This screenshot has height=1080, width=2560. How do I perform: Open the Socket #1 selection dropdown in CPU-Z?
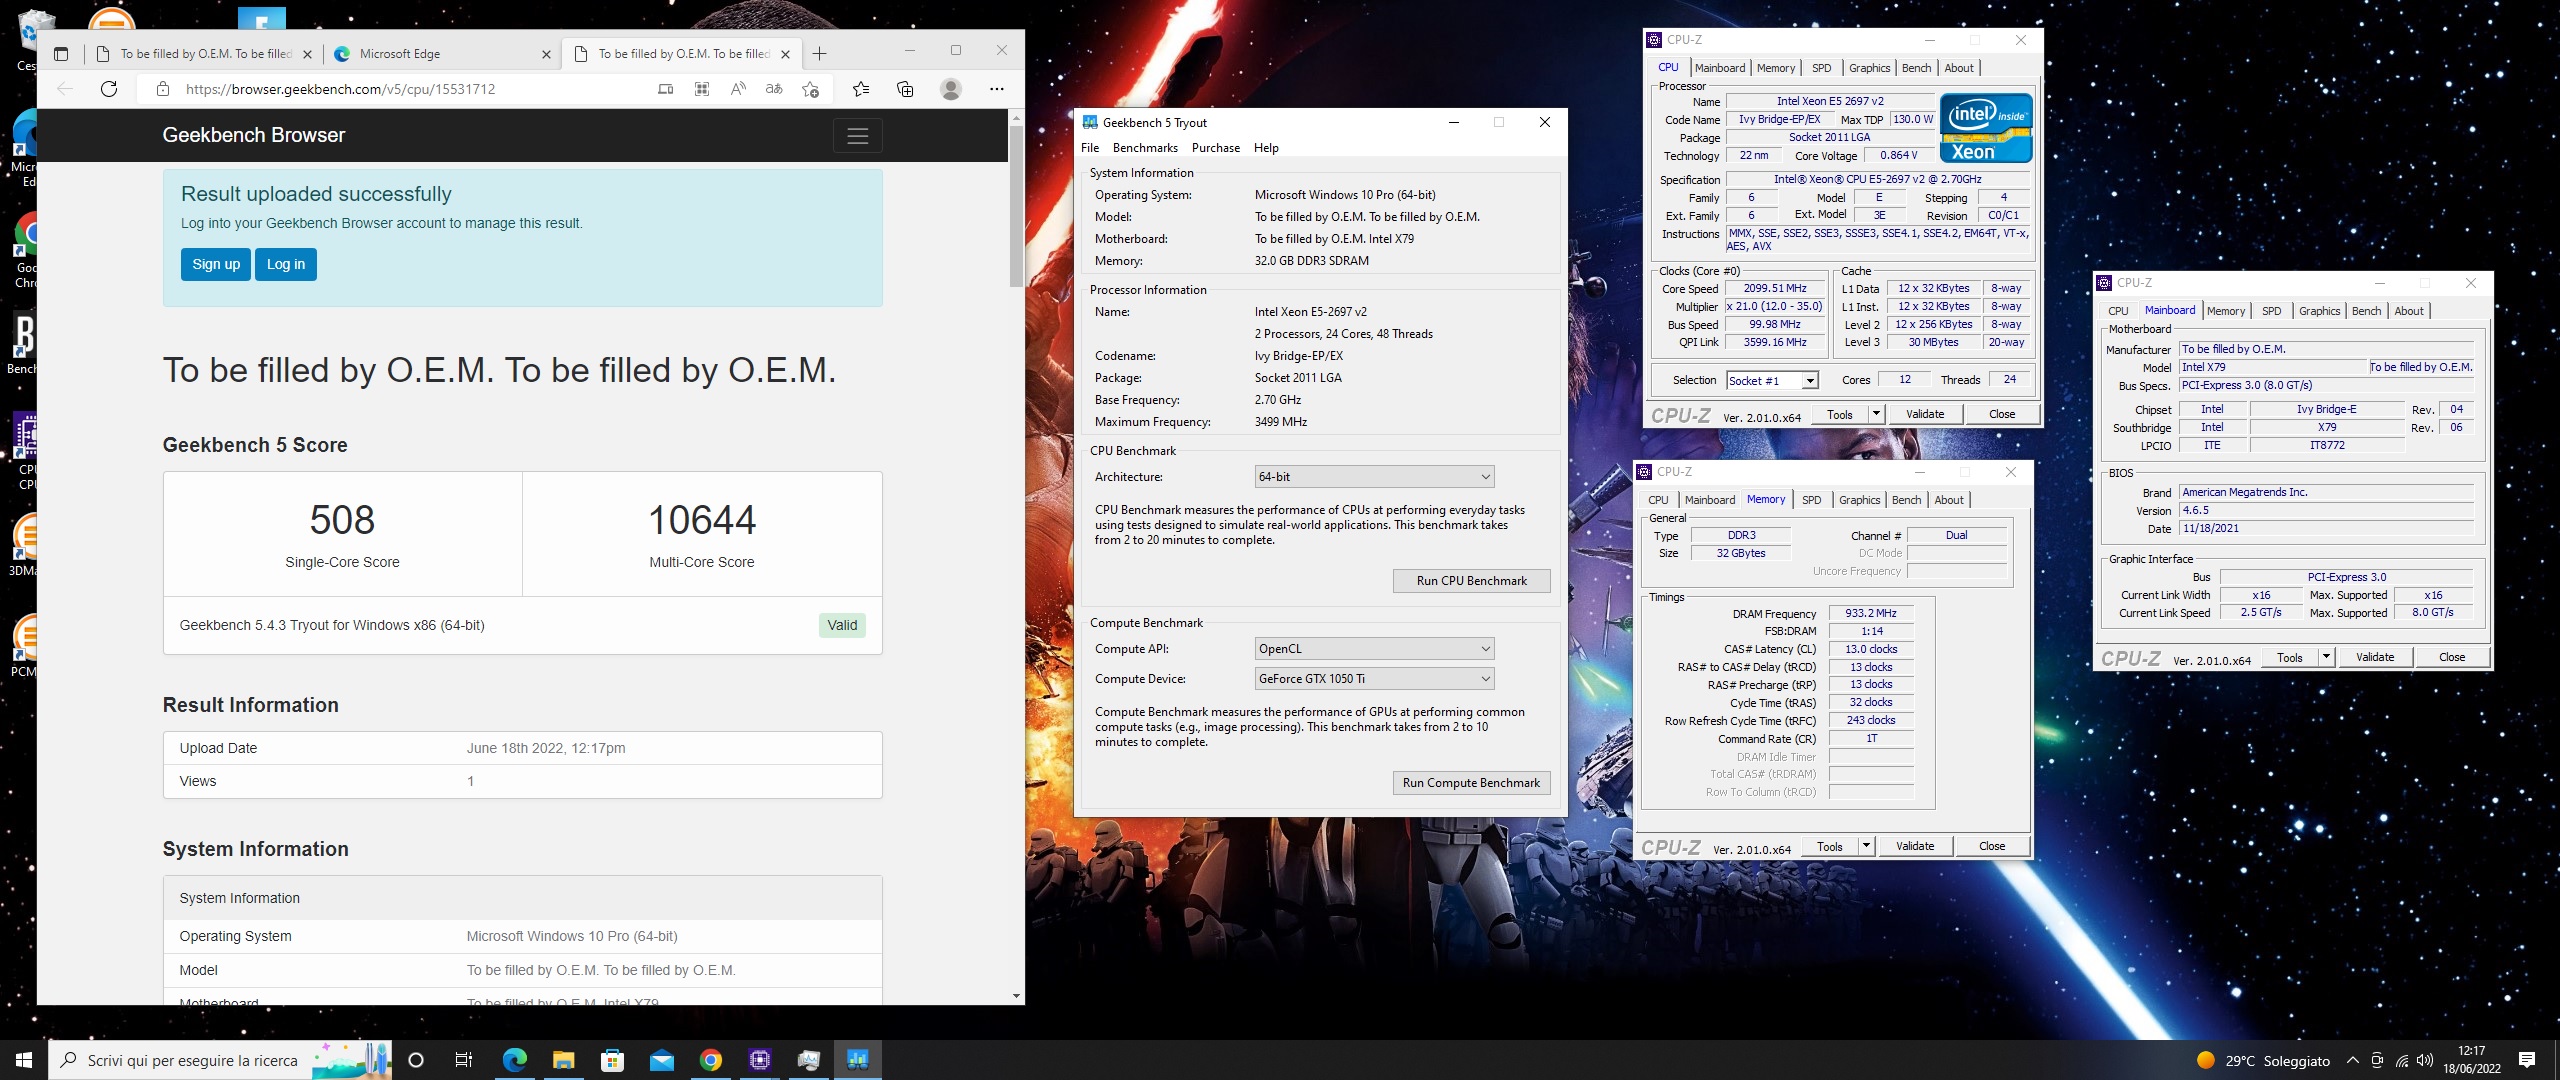1772,380
